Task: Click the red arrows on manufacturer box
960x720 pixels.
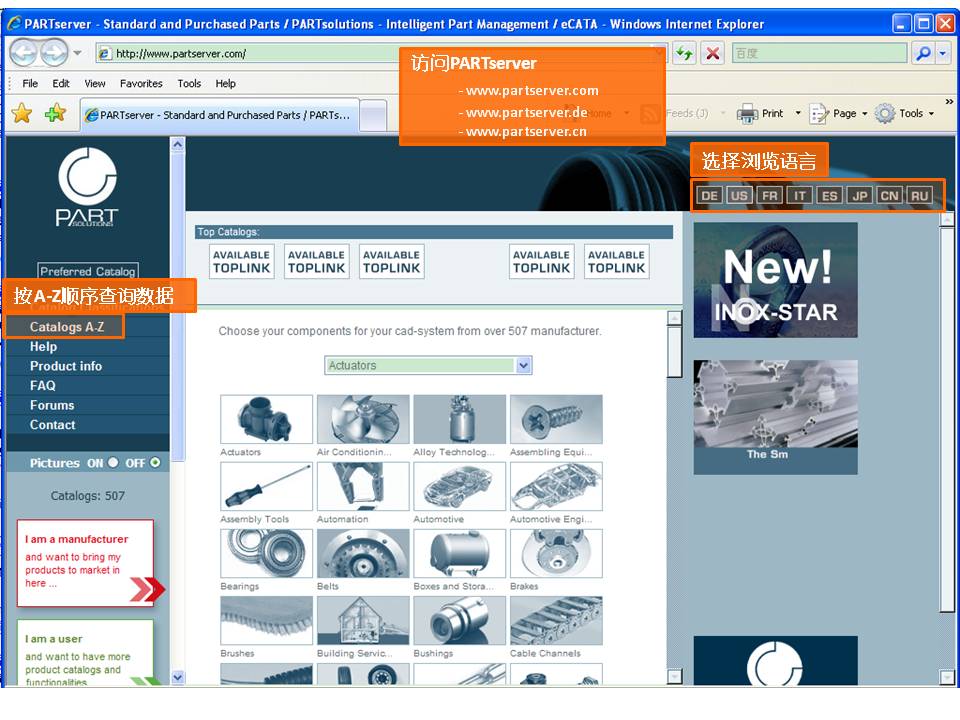Action: coord(148,589)
